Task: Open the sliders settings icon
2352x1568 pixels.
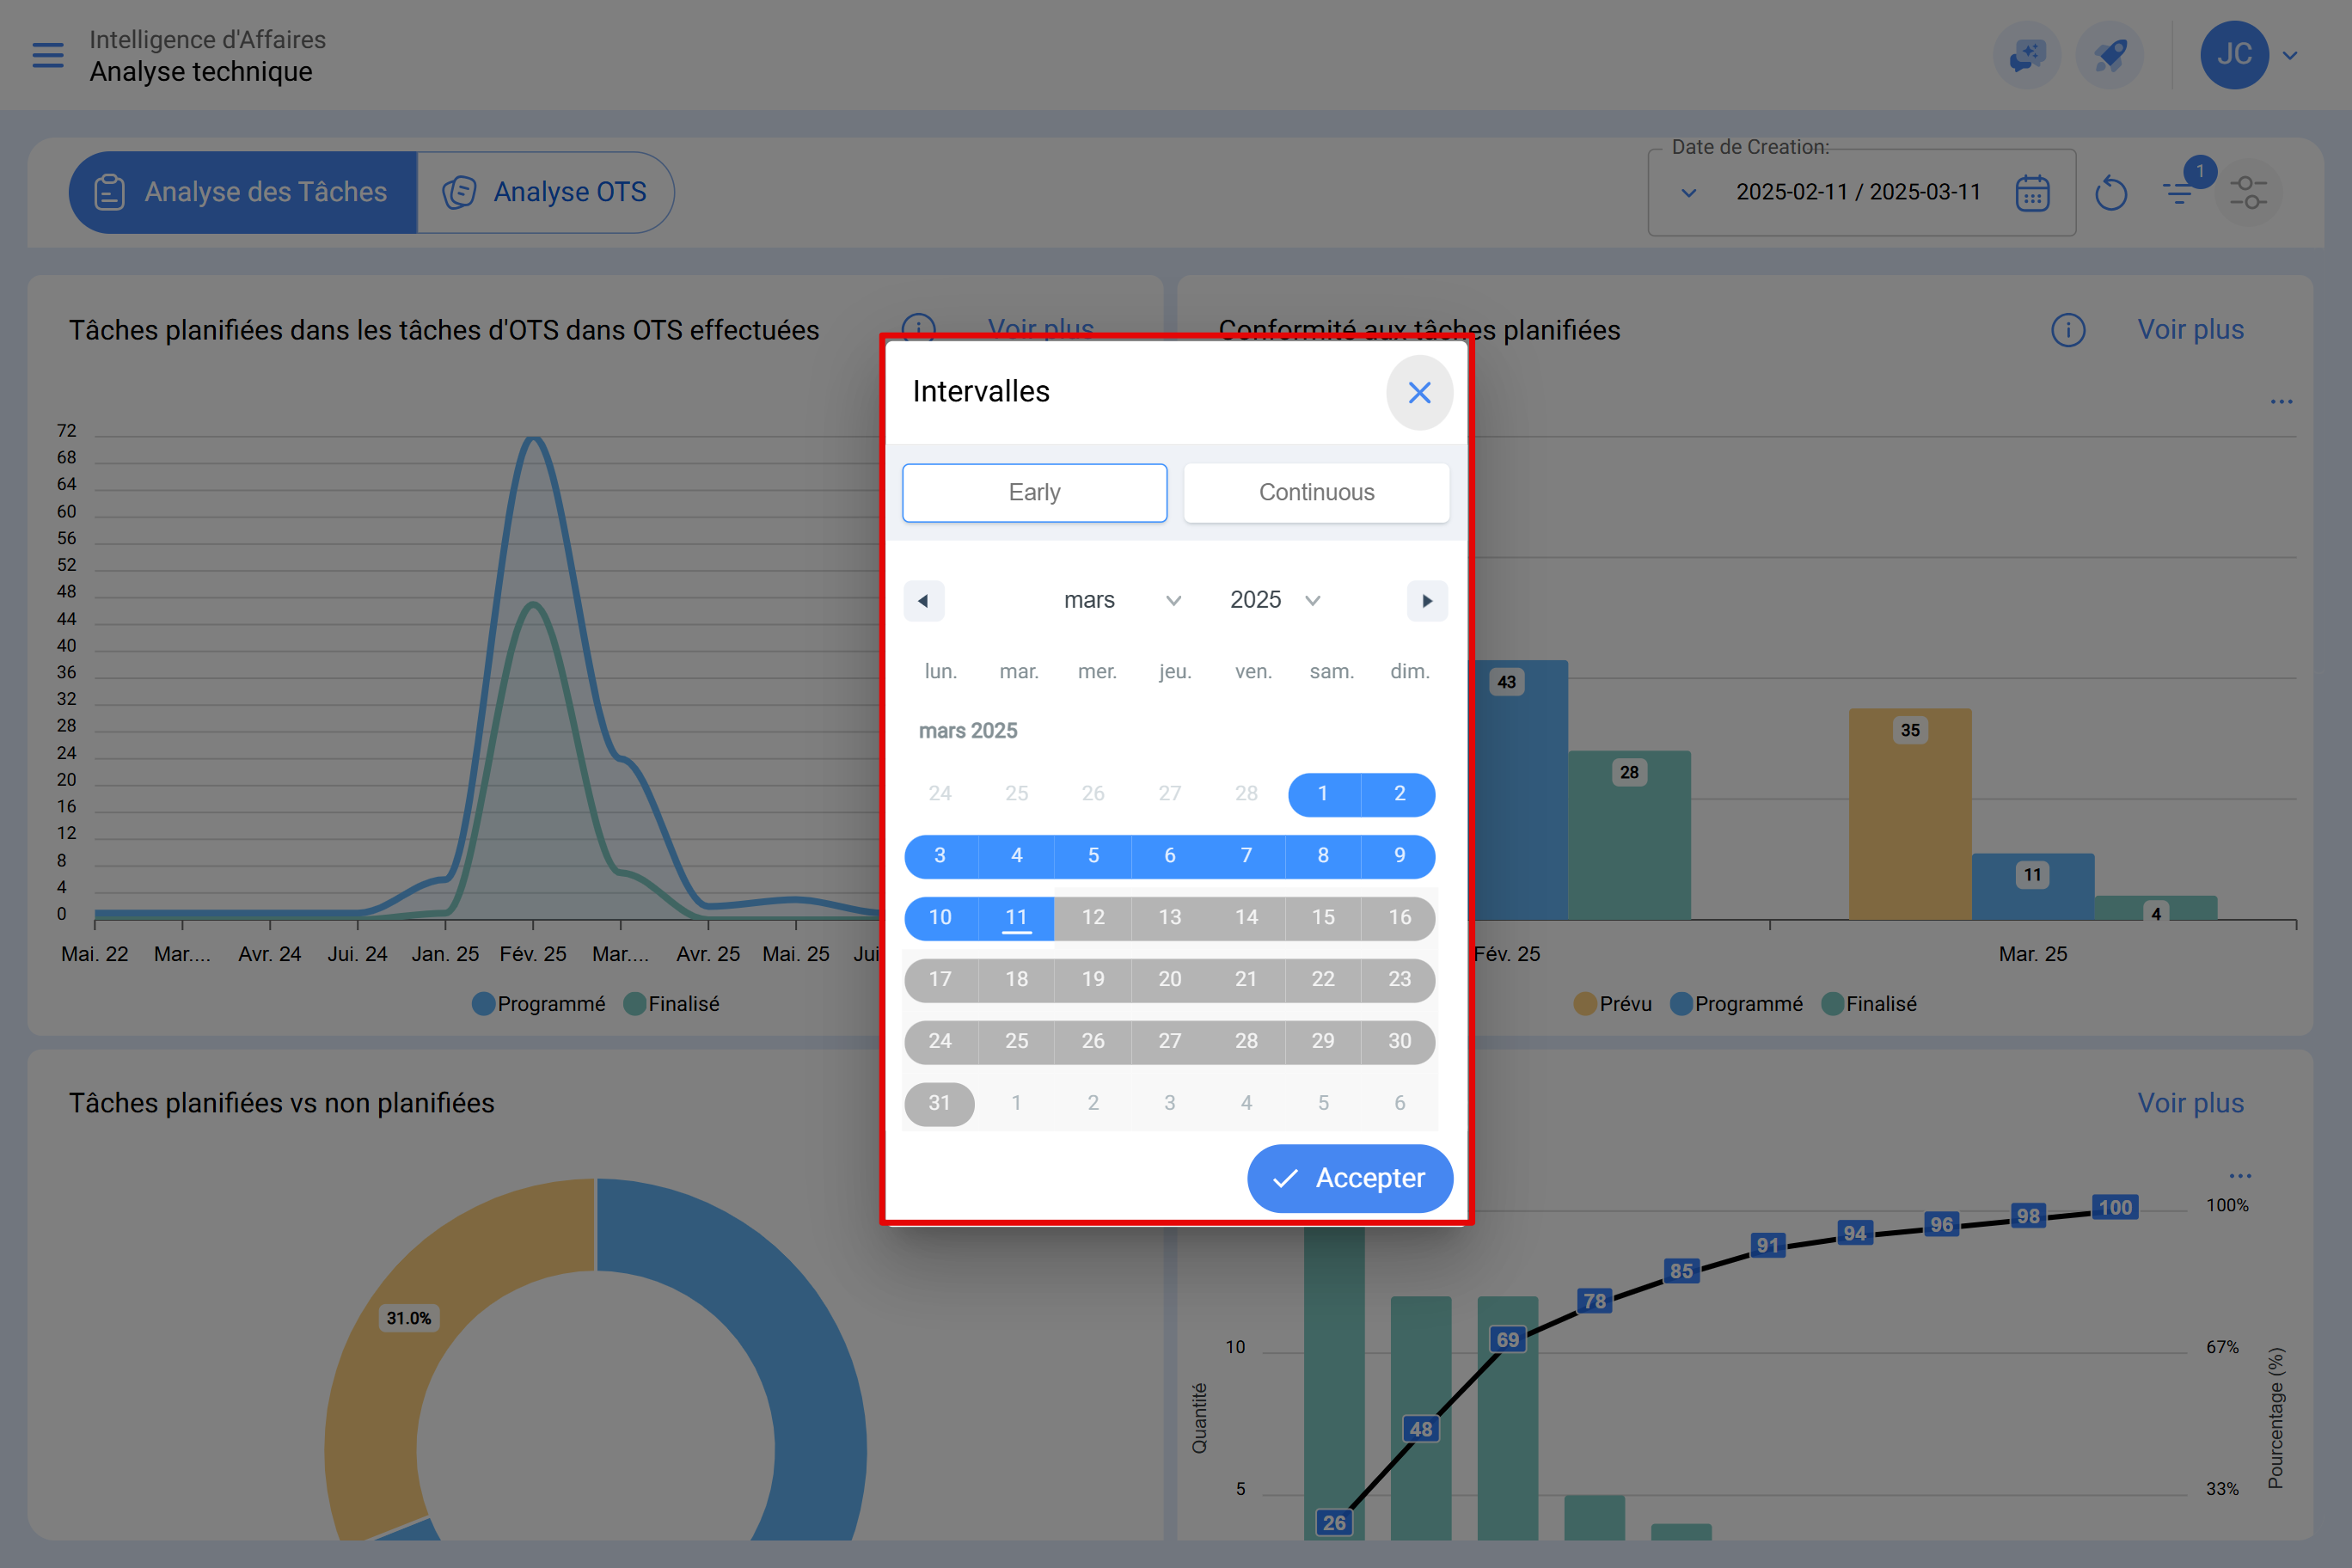Action: tap(2248, 192)
